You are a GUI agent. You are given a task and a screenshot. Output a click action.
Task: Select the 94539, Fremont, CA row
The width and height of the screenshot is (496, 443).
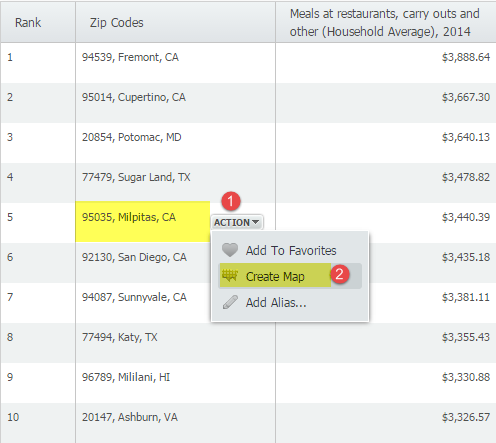click(x=248, y=63)
